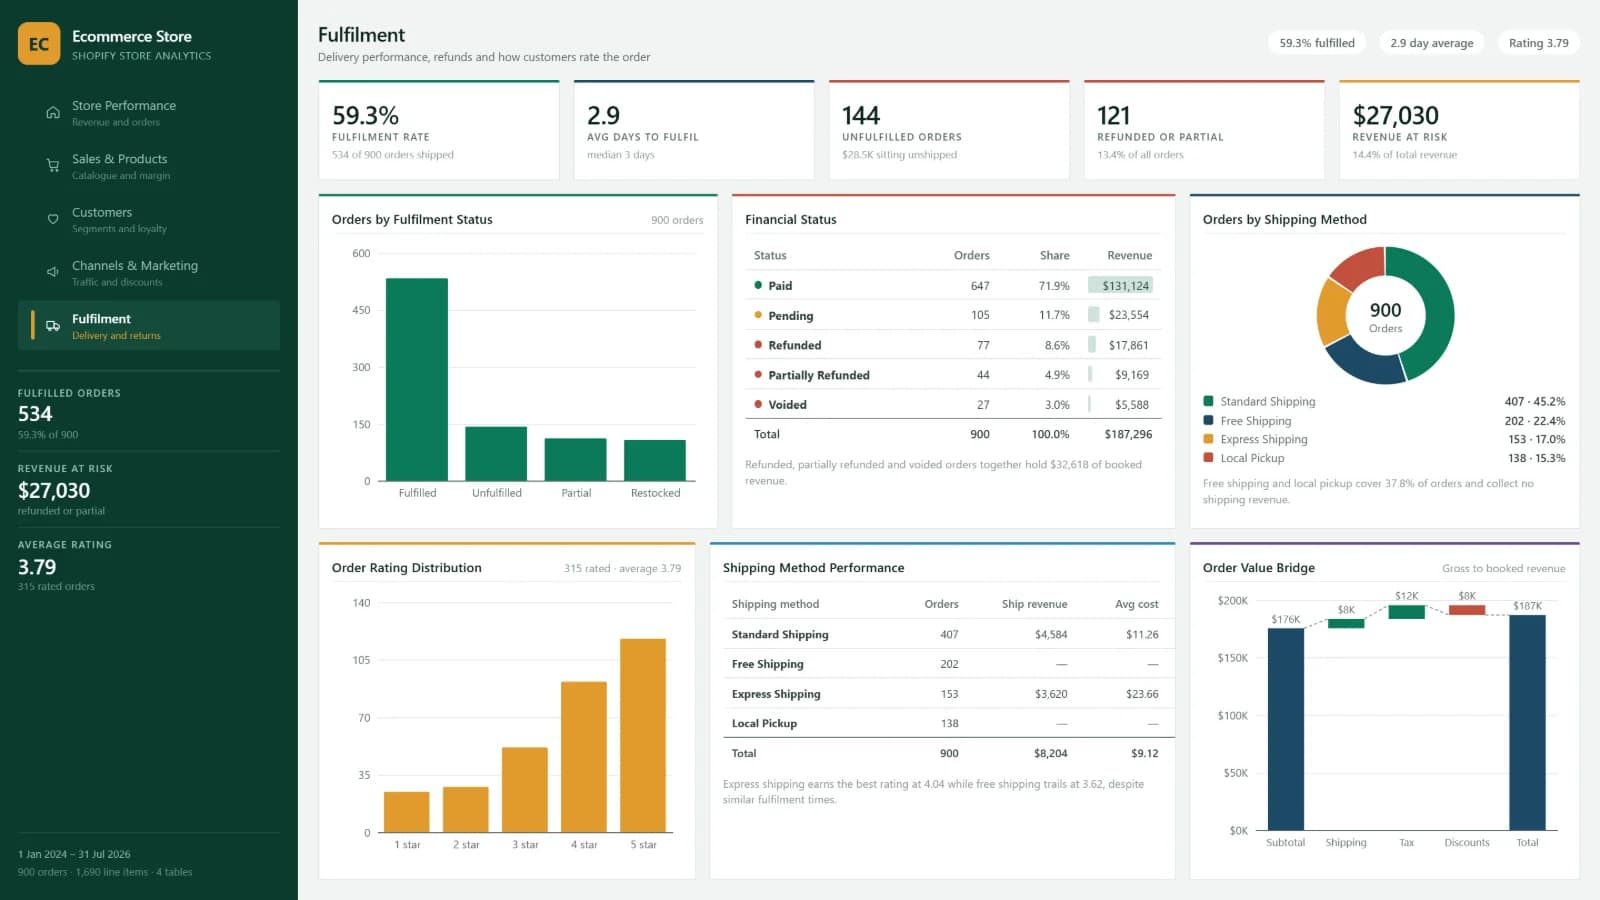Click the Restocked bar in status chart

tap(655, 460)
